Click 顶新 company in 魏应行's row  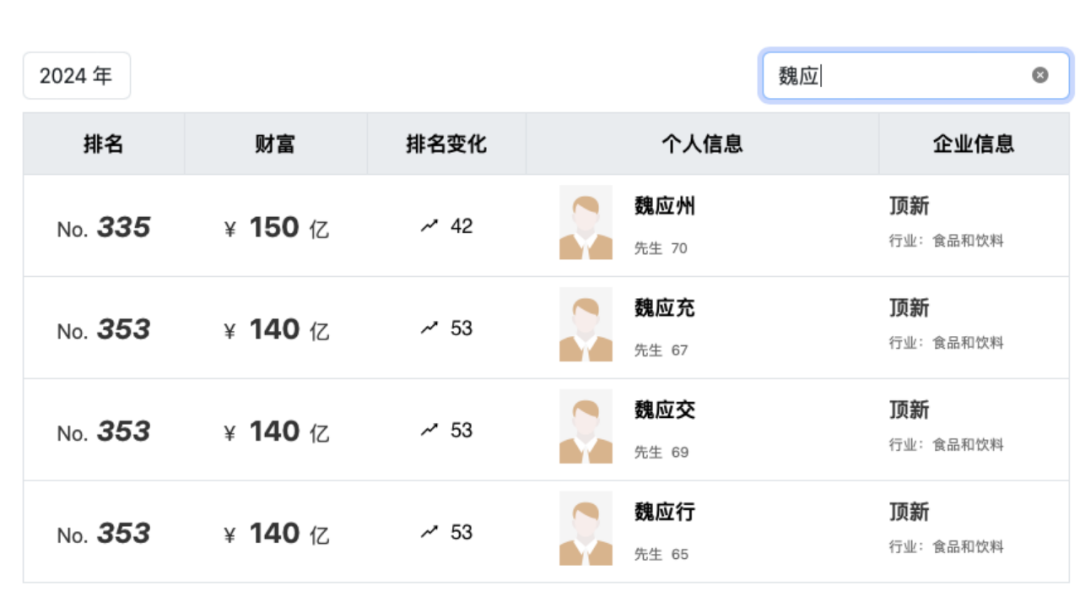pos(909,513)
